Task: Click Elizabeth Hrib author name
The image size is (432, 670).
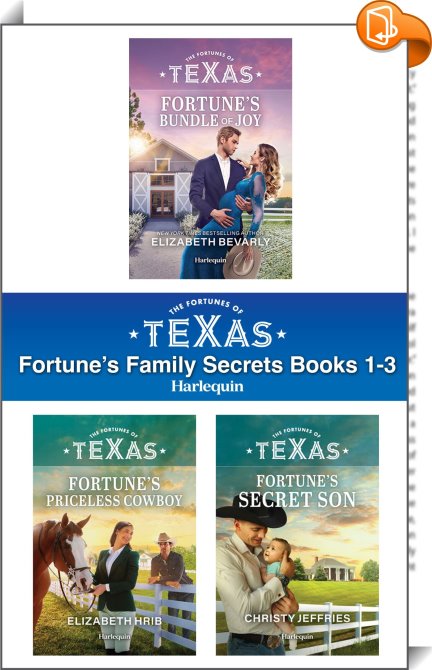Action: pyautogui.click(x=115, y=621)
